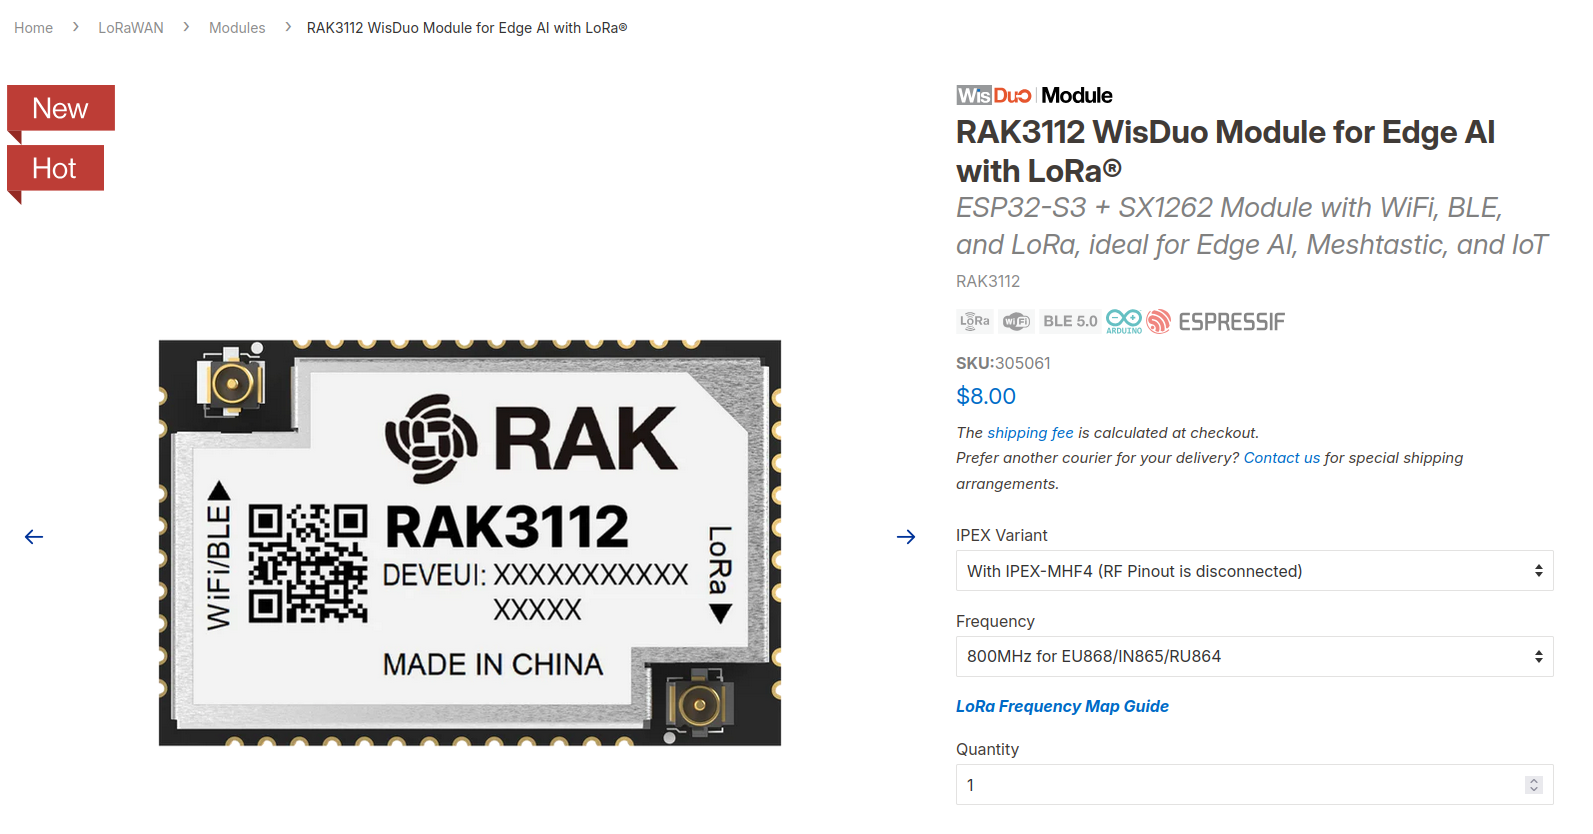The height and width of the screenshot is (834, 1593).
Task: Click the Quantity stepper arrows
Action: [1534, 785]
